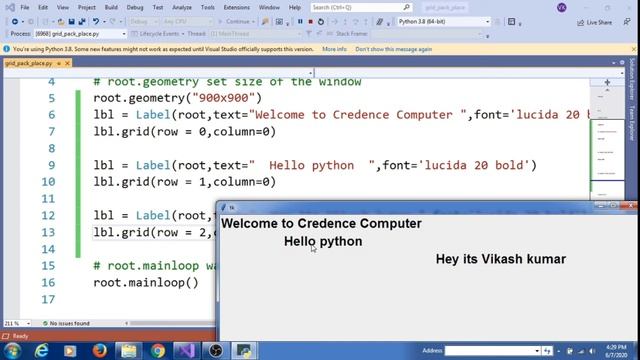This screenshot has height=360, width=640.
Task: Open Google Chrome from the taskbar
Action: [x=158, y=351]
